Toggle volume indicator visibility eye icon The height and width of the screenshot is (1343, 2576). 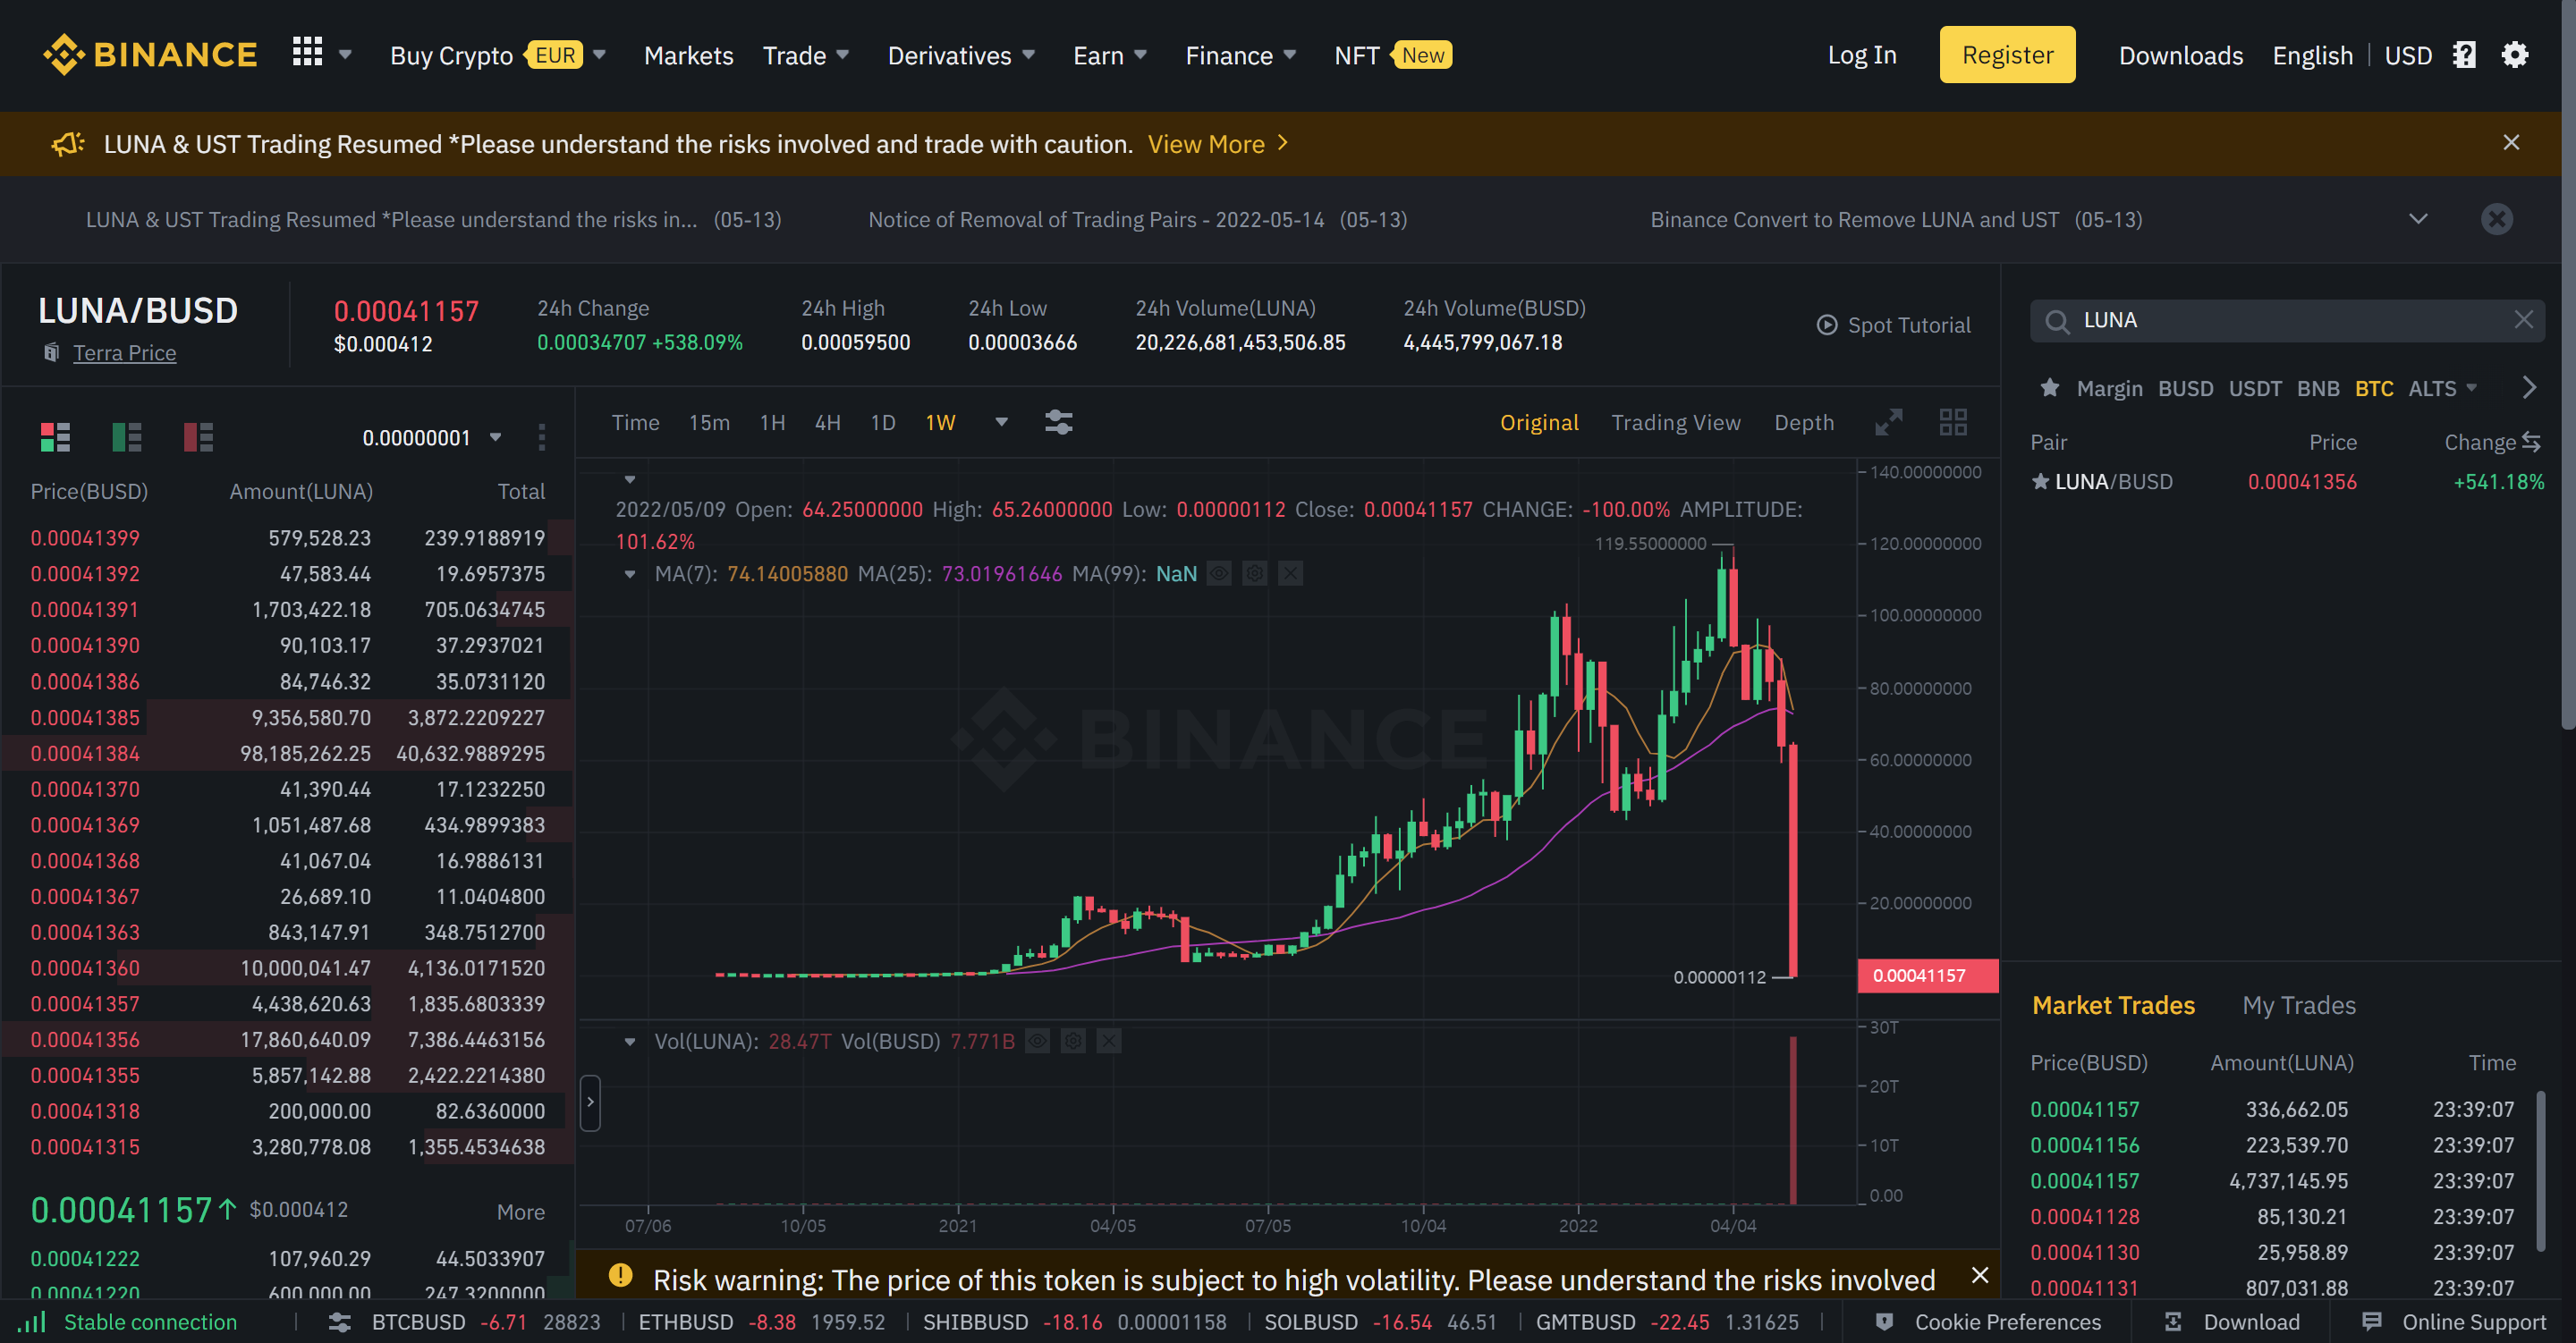click(1038, 1042)
